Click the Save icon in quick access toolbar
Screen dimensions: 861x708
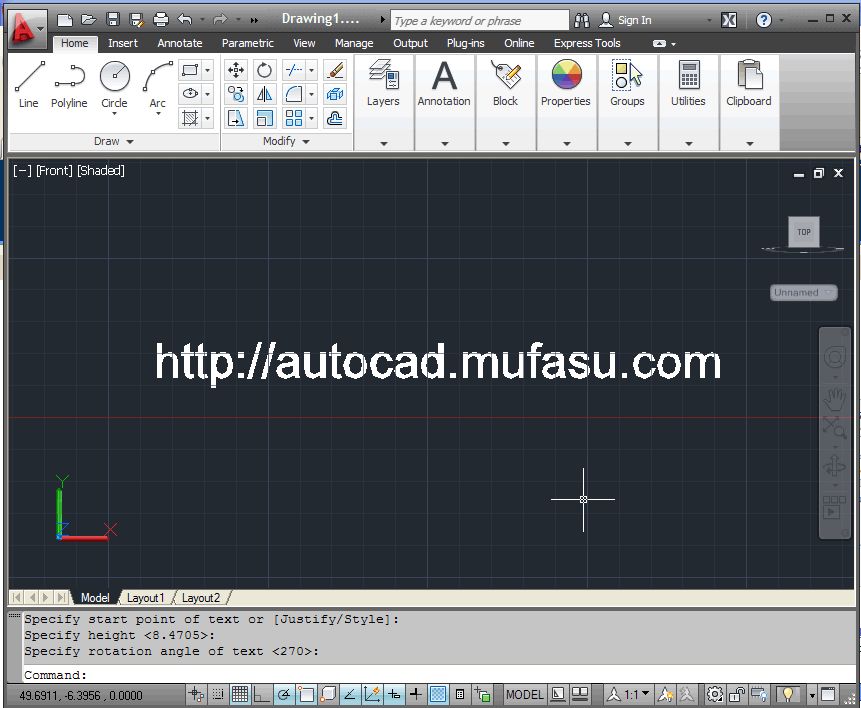pyautogui.click(x=113, y=20)
